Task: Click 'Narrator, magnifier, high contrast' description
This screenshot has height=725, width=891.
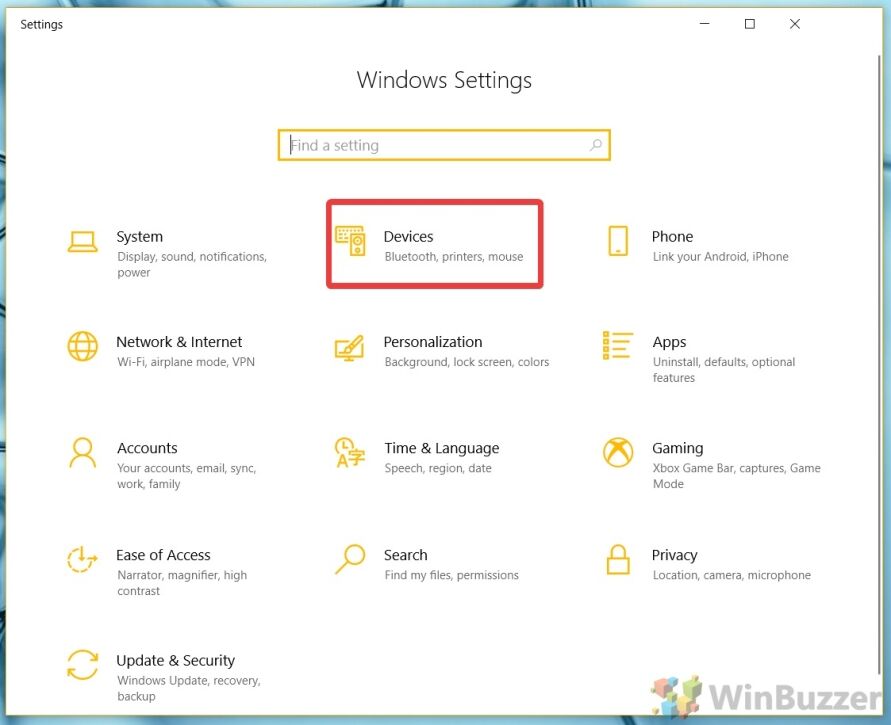Action: tap(182, 582)
